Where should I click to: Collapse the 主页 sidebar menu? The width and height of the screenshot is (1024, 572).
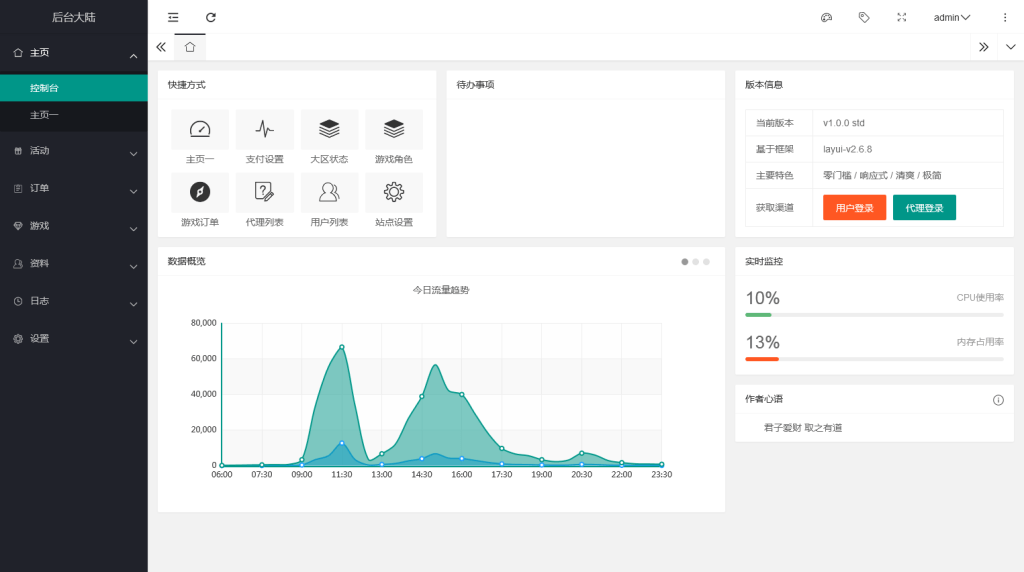[74, 53]
